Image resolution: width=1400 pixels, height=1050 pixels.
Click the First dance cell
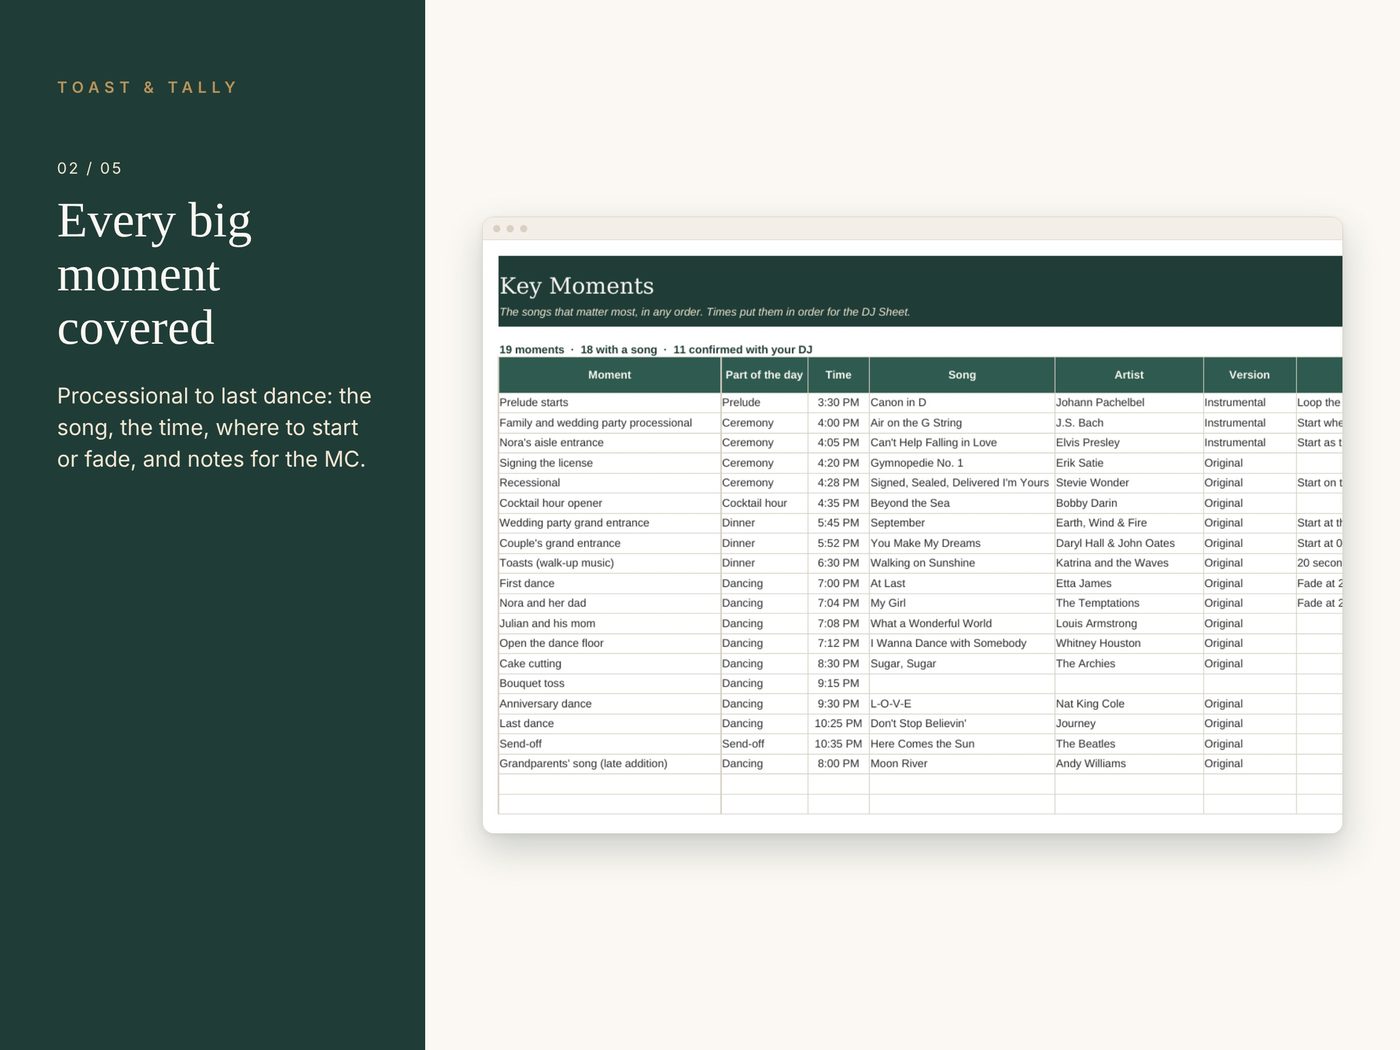pyautogui.click(x=609, y=583)
